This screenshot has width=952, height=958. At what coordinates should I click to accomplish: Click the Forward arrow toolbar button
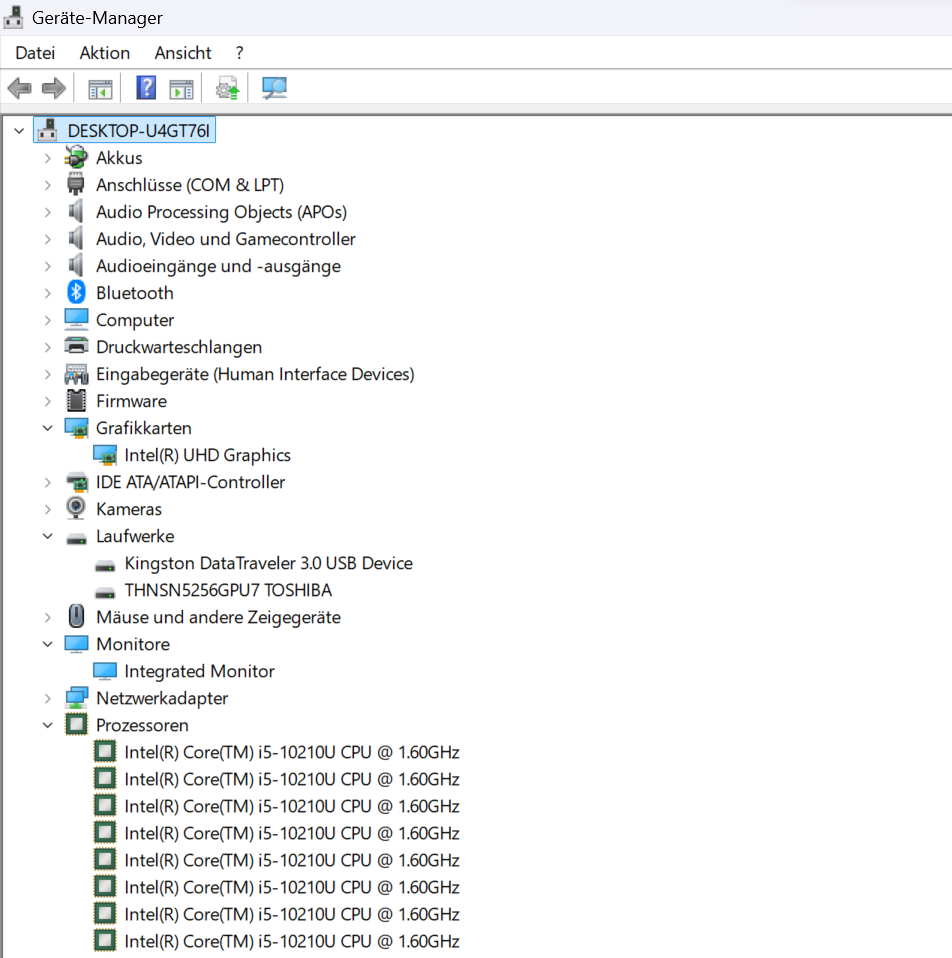(54, 89)
